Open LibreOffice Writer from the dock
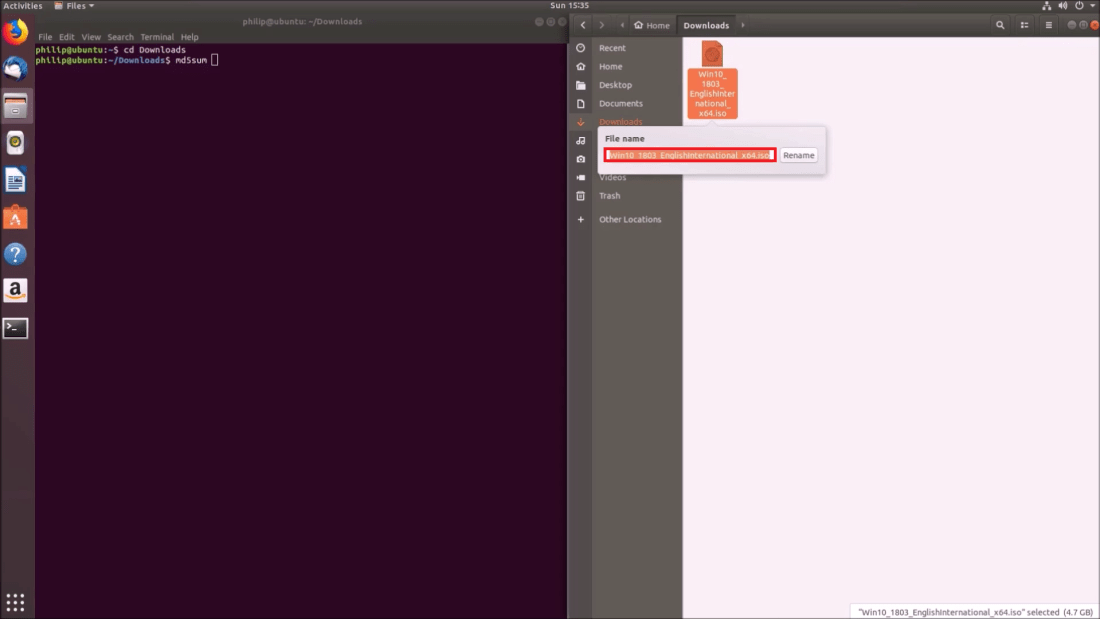 [x=15, y=180]
